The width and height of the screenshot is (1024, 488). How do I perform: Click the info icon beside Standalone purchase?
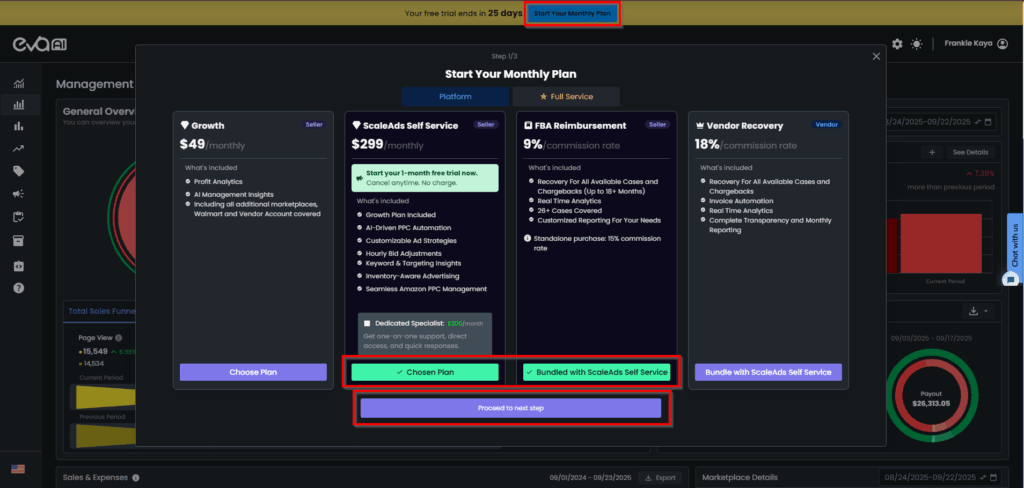(527, 238)
